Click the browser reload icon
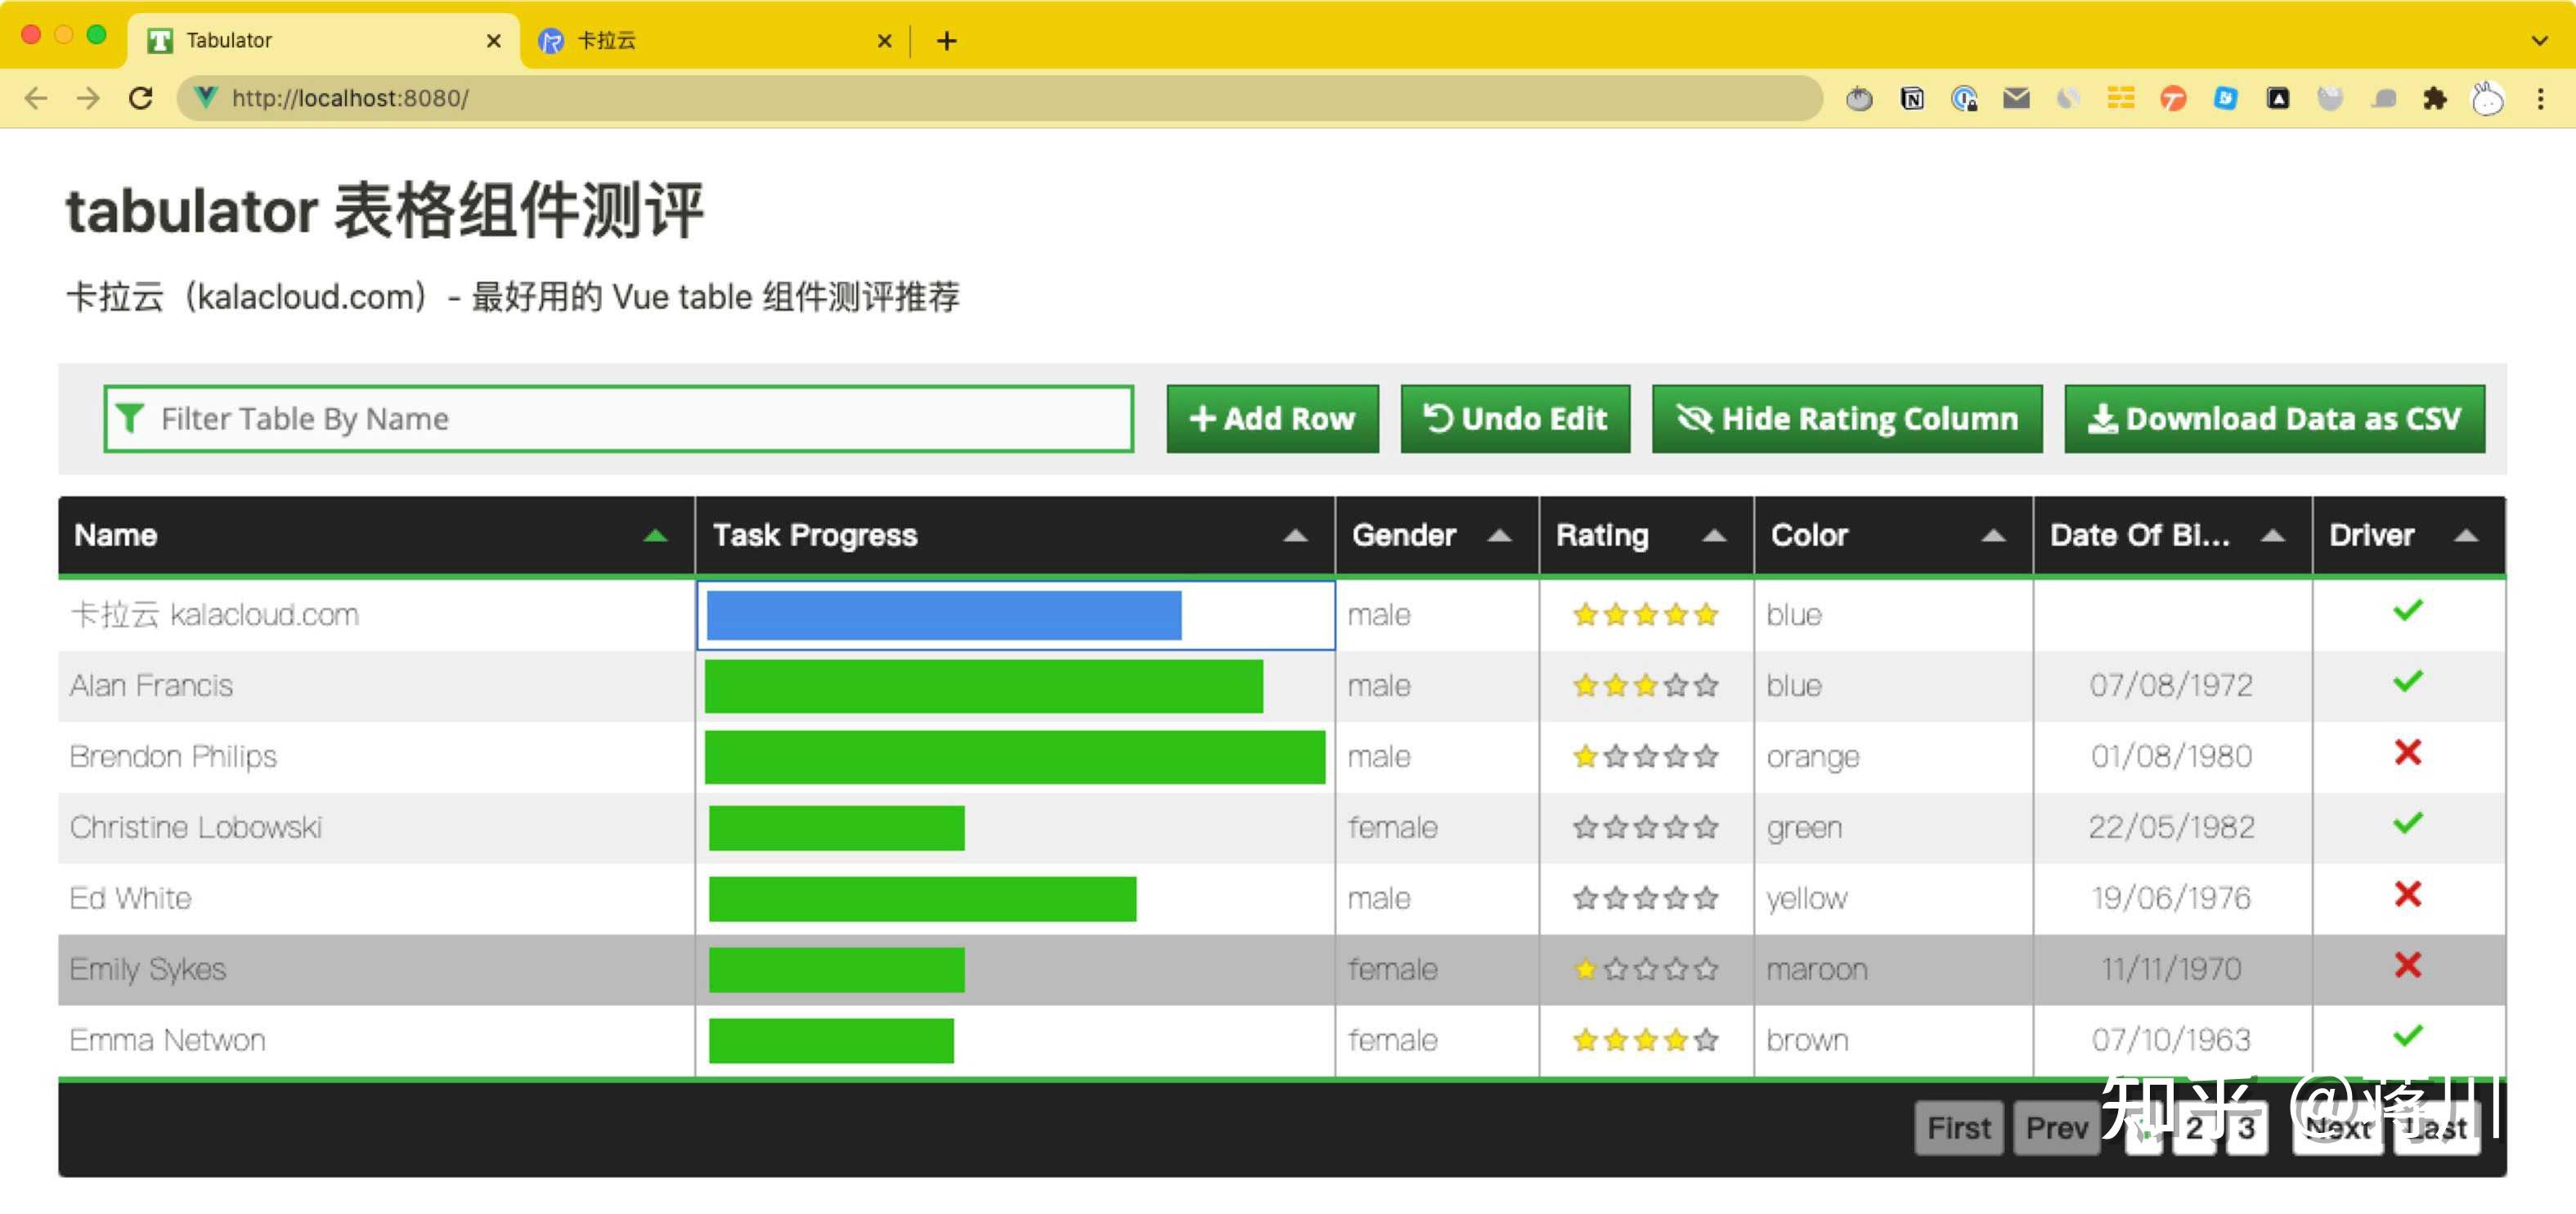This screenshot has height=1214, width=2576. tap(141, 98)
